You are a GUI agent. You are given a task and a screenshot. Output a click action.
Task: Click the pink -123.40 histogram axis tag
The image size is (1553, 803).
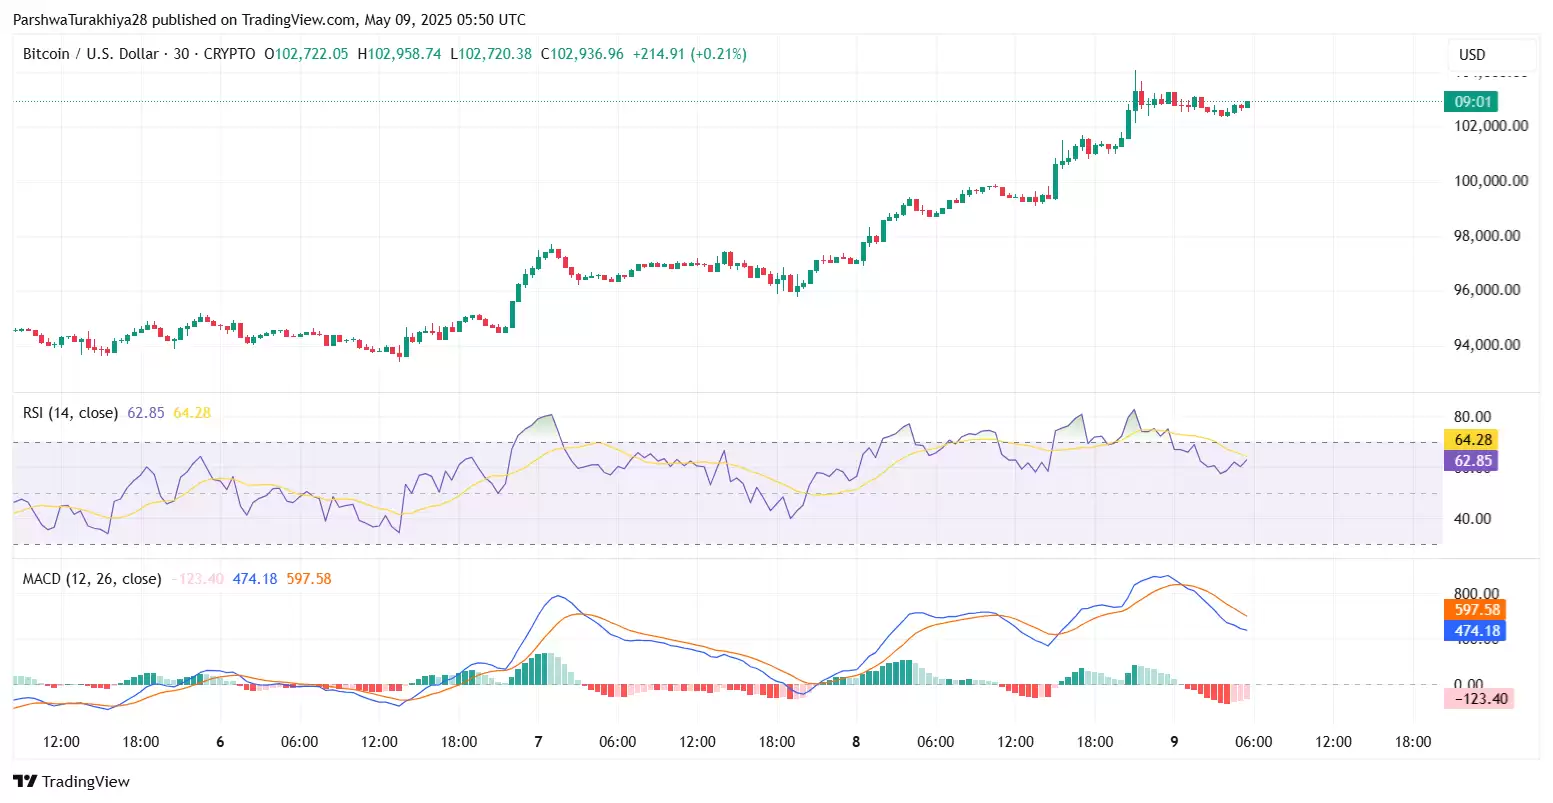1479,698
